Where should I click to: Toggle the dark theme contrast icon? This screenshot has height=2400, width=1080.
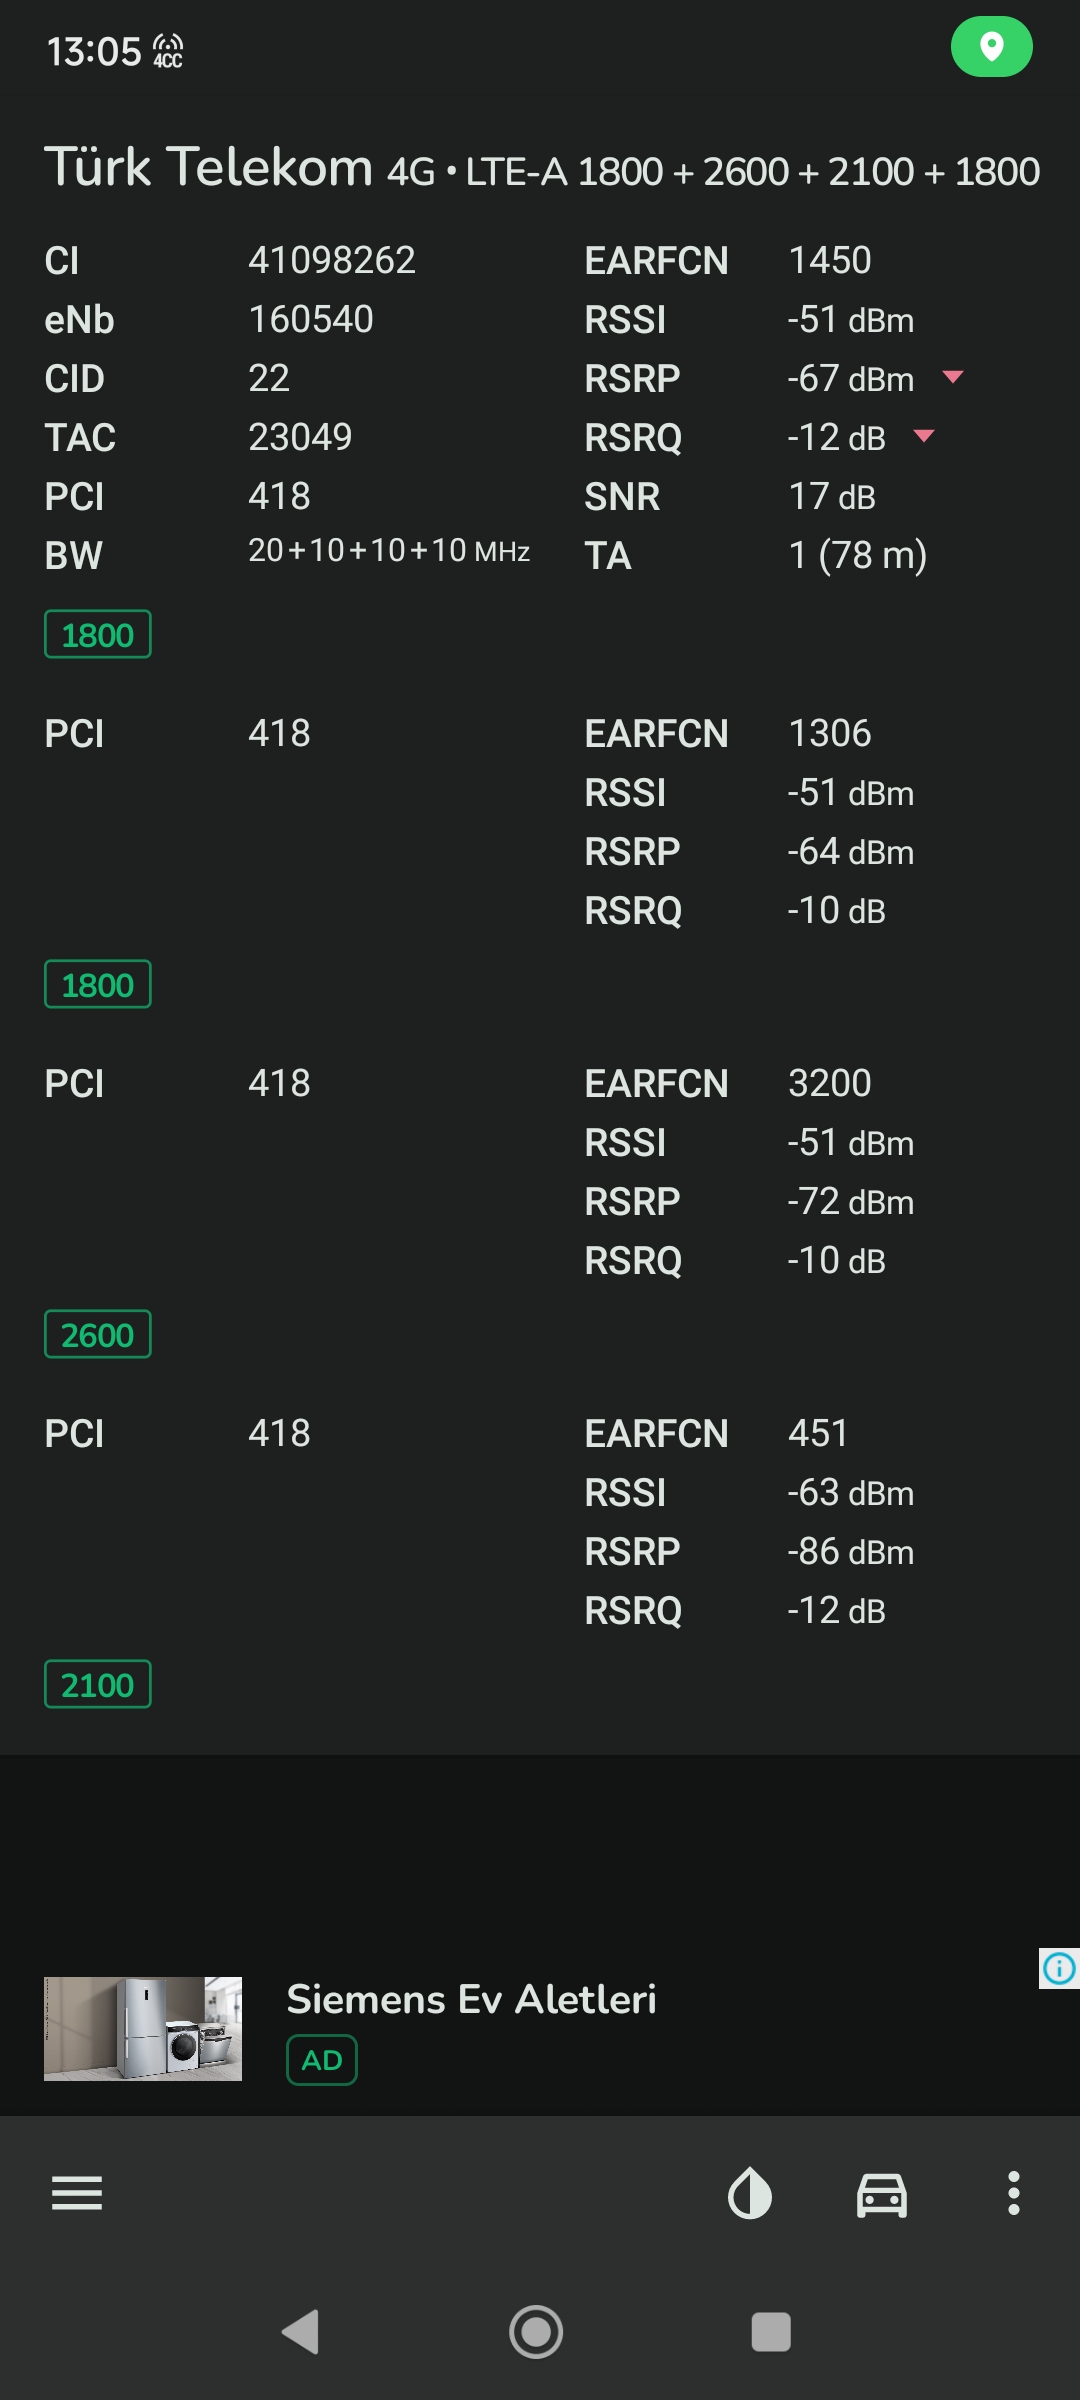[x=750, y=2193]
